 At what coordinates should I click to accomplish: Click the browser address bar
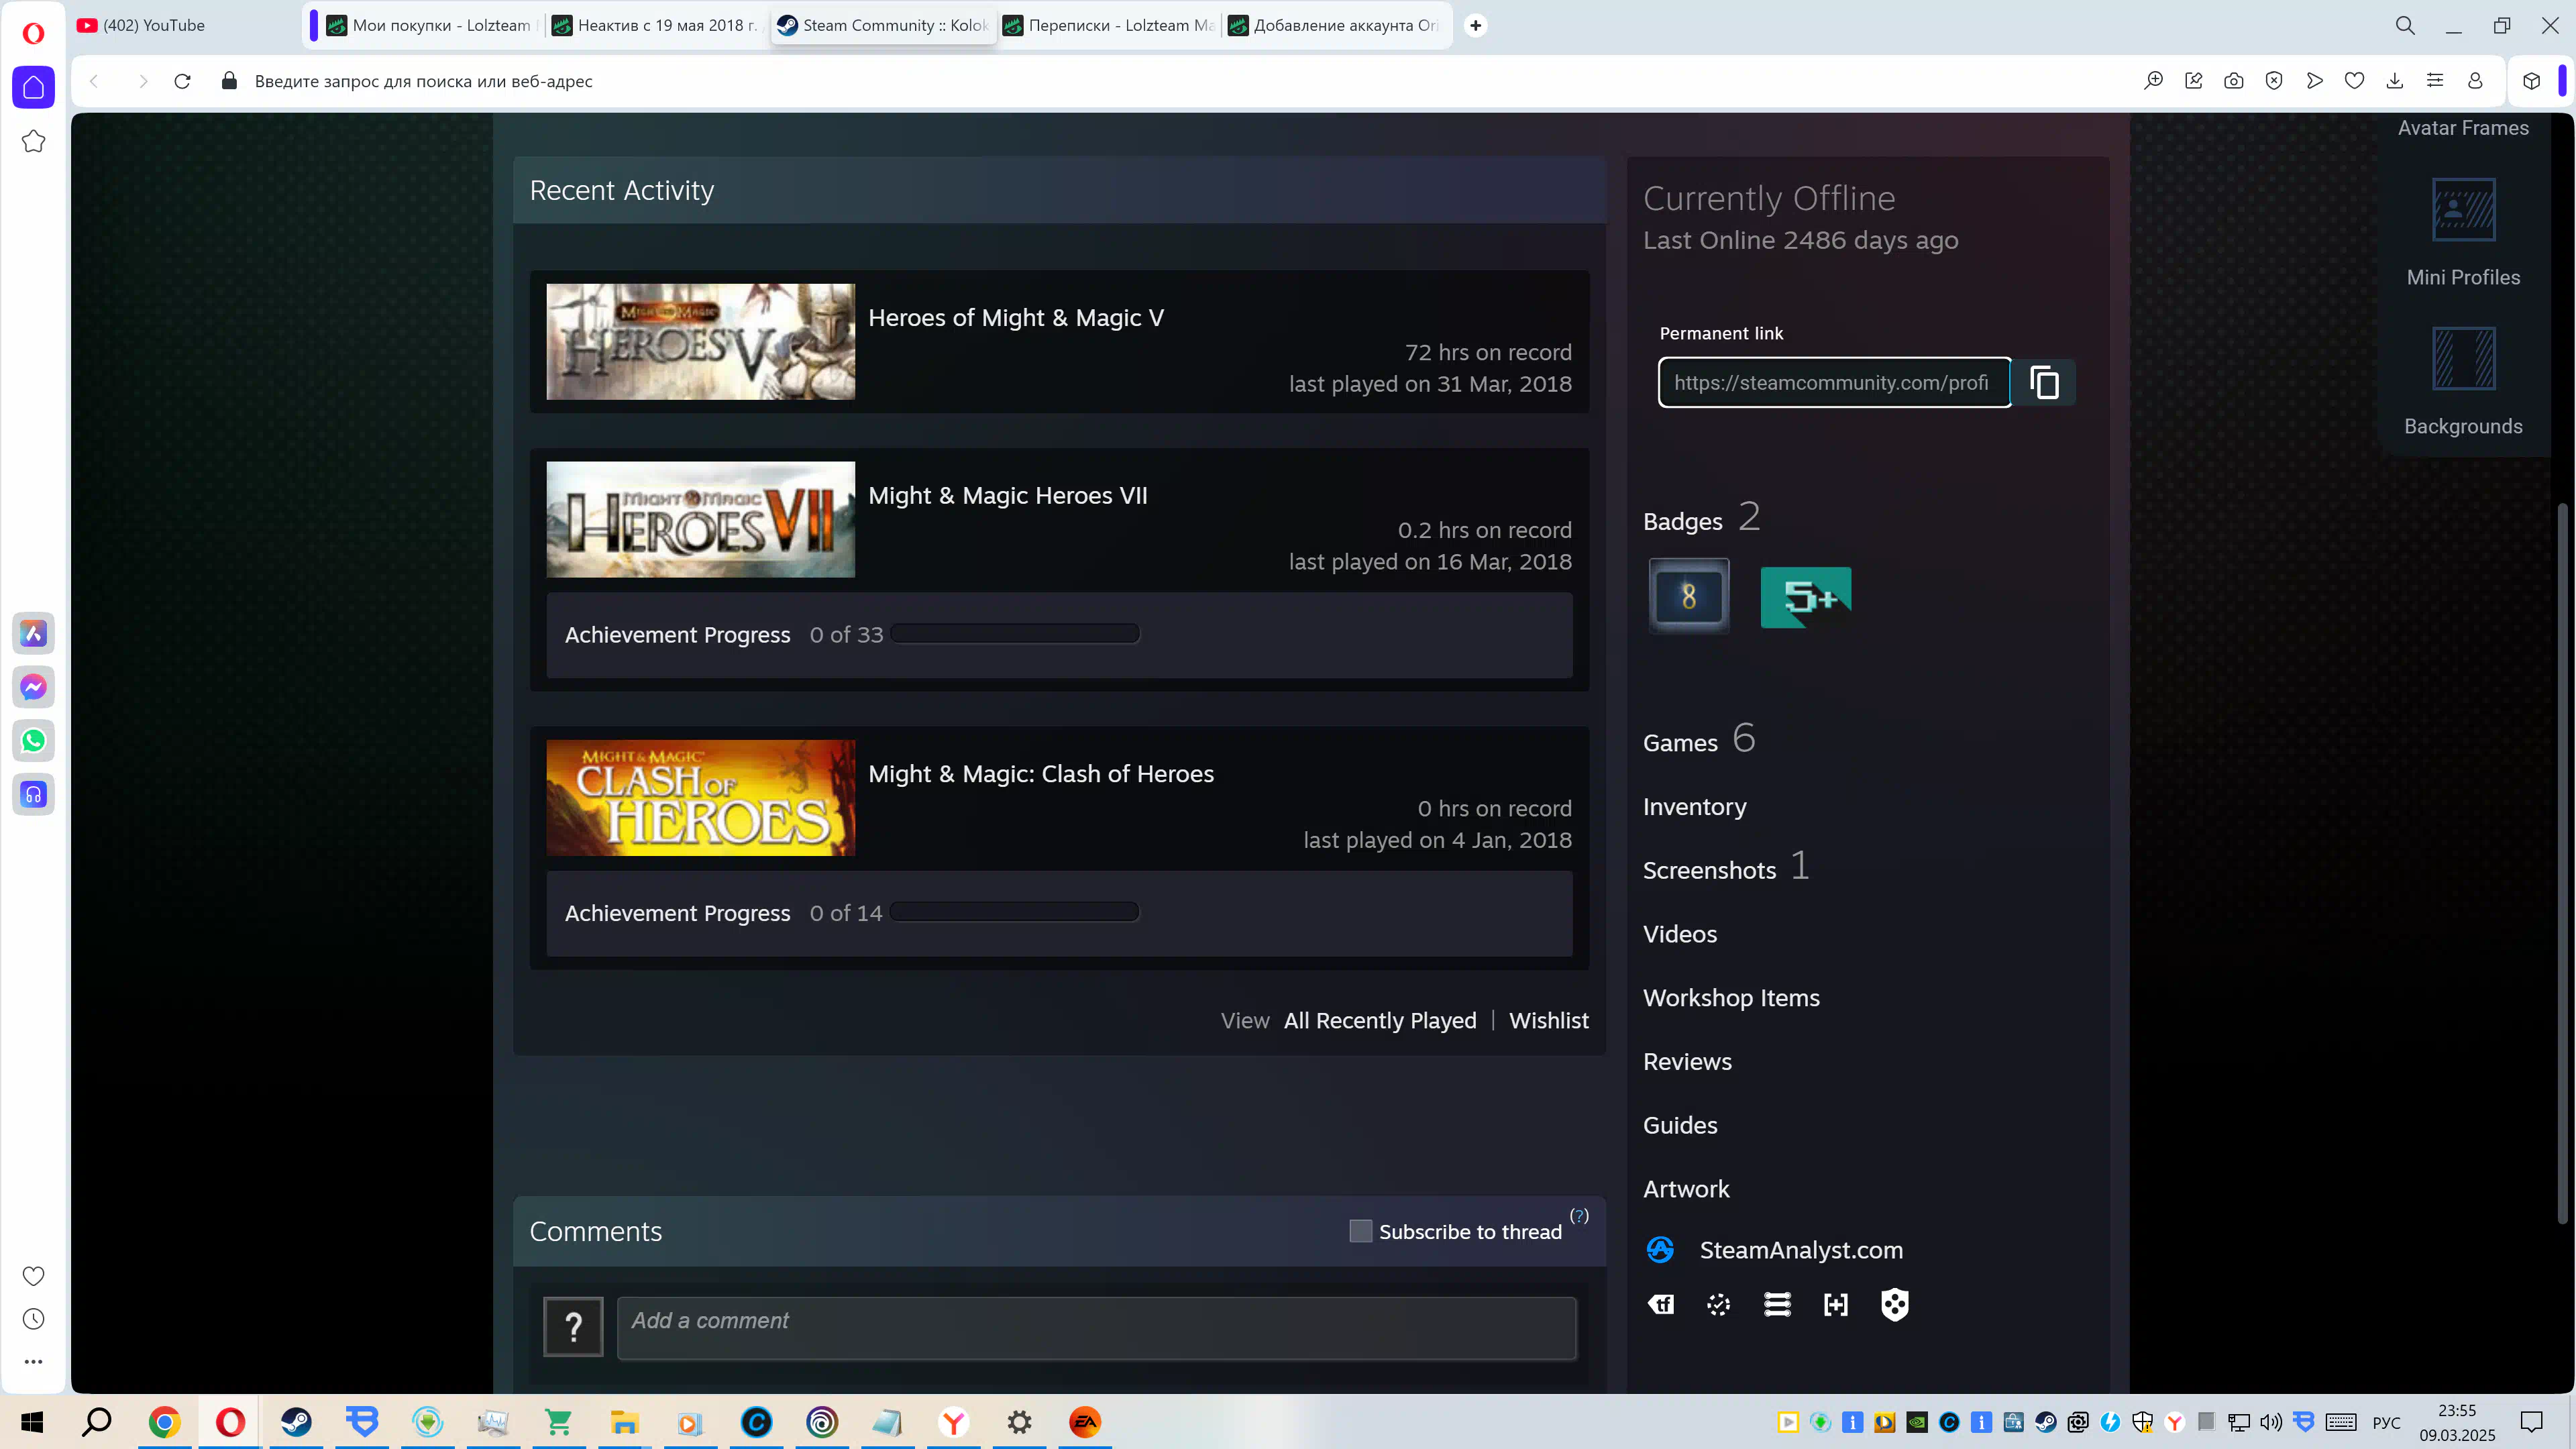[1180, 81]
